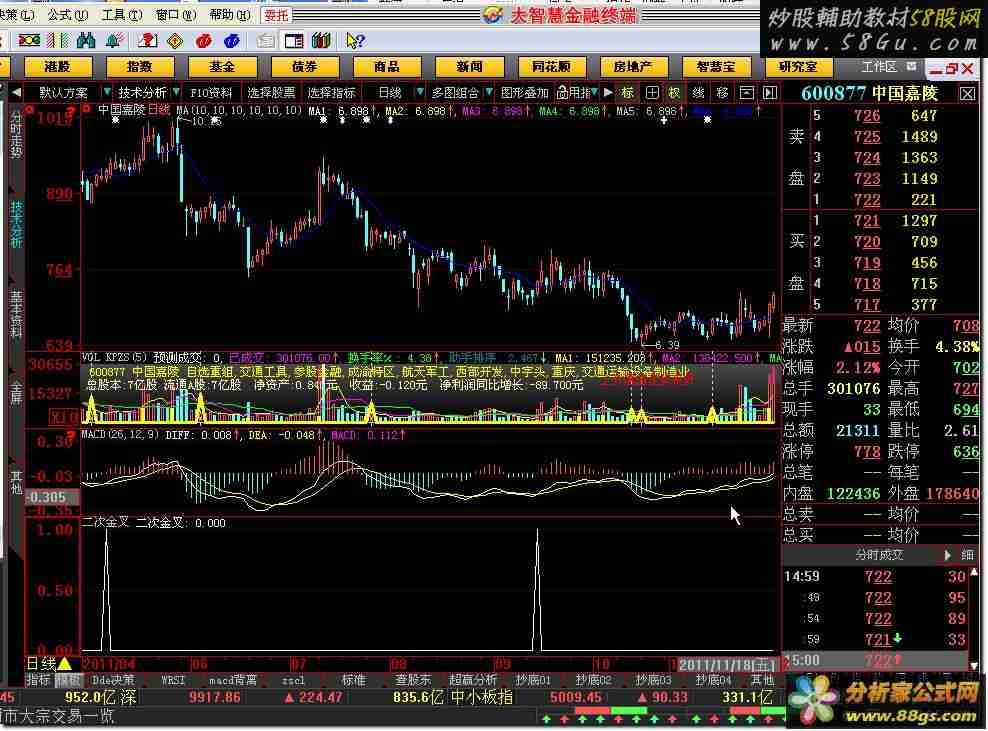Expand the 技术分析 dropdown arrow
988x731 pixels.
[176, 93]
